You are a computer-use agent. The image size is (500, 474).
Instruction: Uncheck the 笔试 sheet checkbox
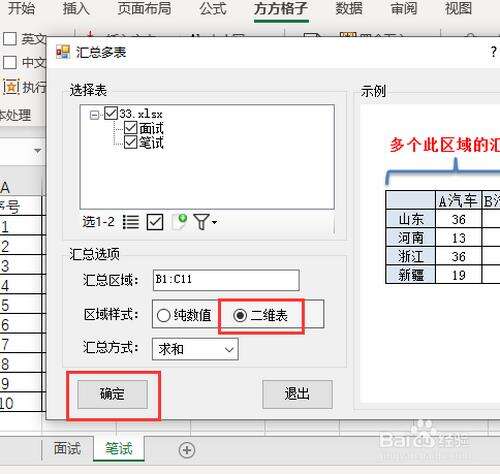pos(130,142)
